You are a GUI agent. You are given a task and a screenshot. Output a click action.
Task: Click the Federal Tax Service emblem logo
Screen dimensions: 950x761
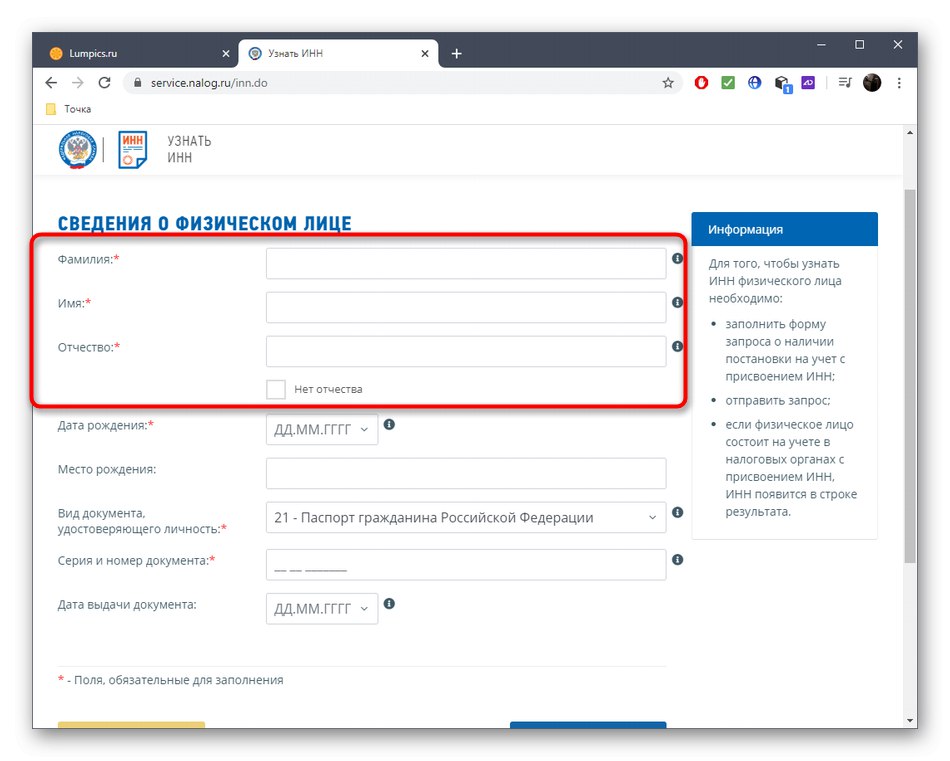pos(78,150)
